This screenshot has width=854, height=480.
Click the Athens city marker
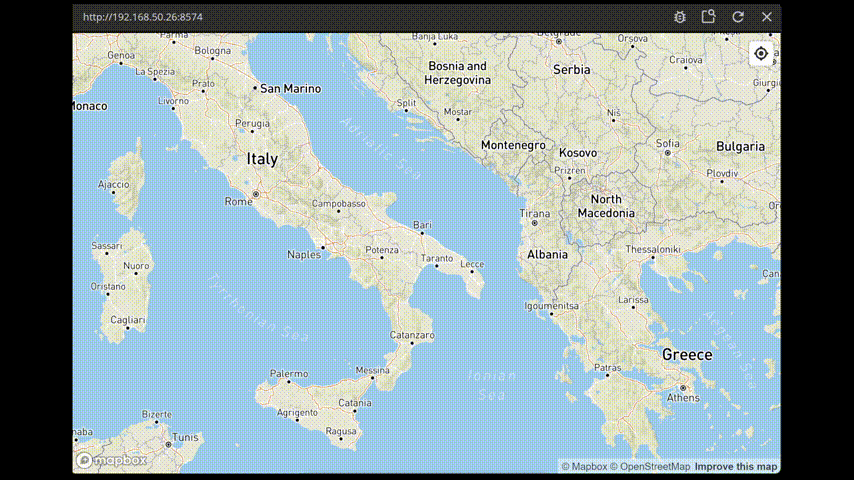pos(683,388)
